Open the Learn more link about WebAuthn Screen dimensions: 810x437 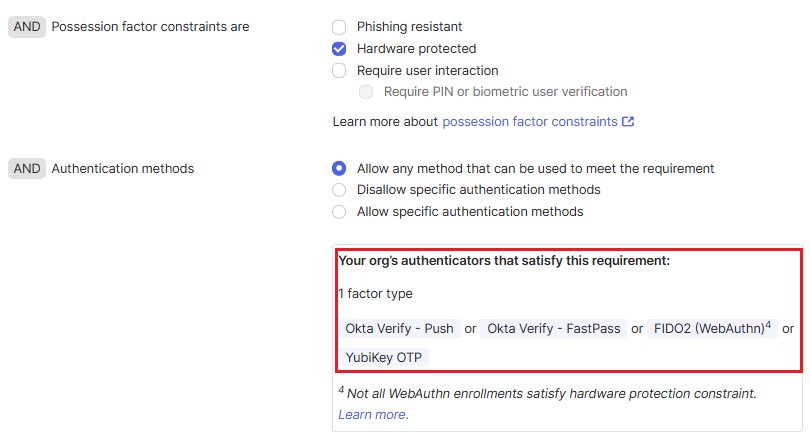click(372, 415)
